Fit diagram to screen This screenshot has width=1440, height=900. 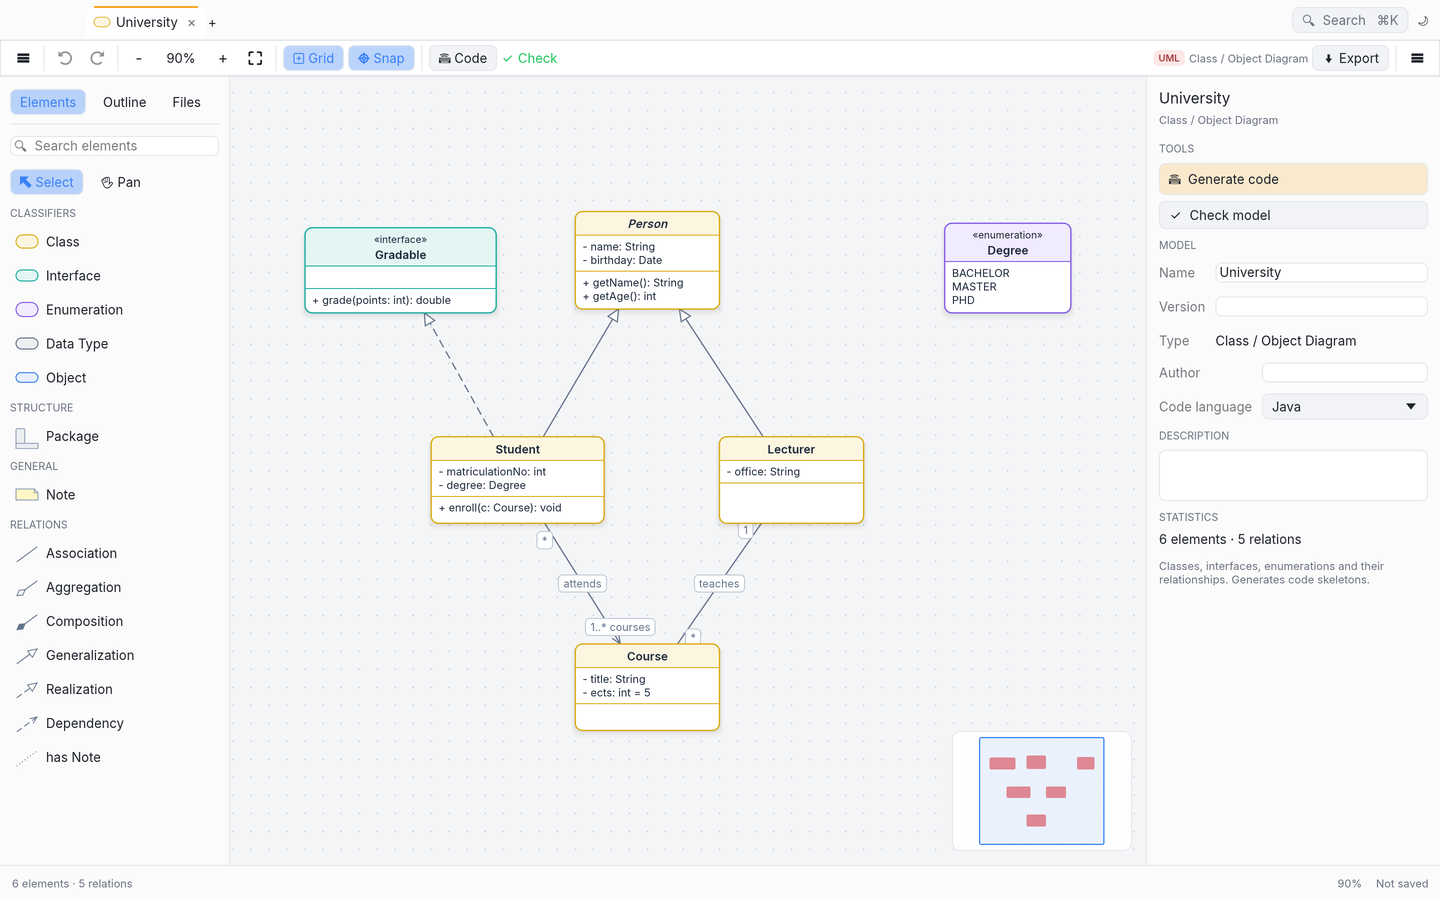255,58
